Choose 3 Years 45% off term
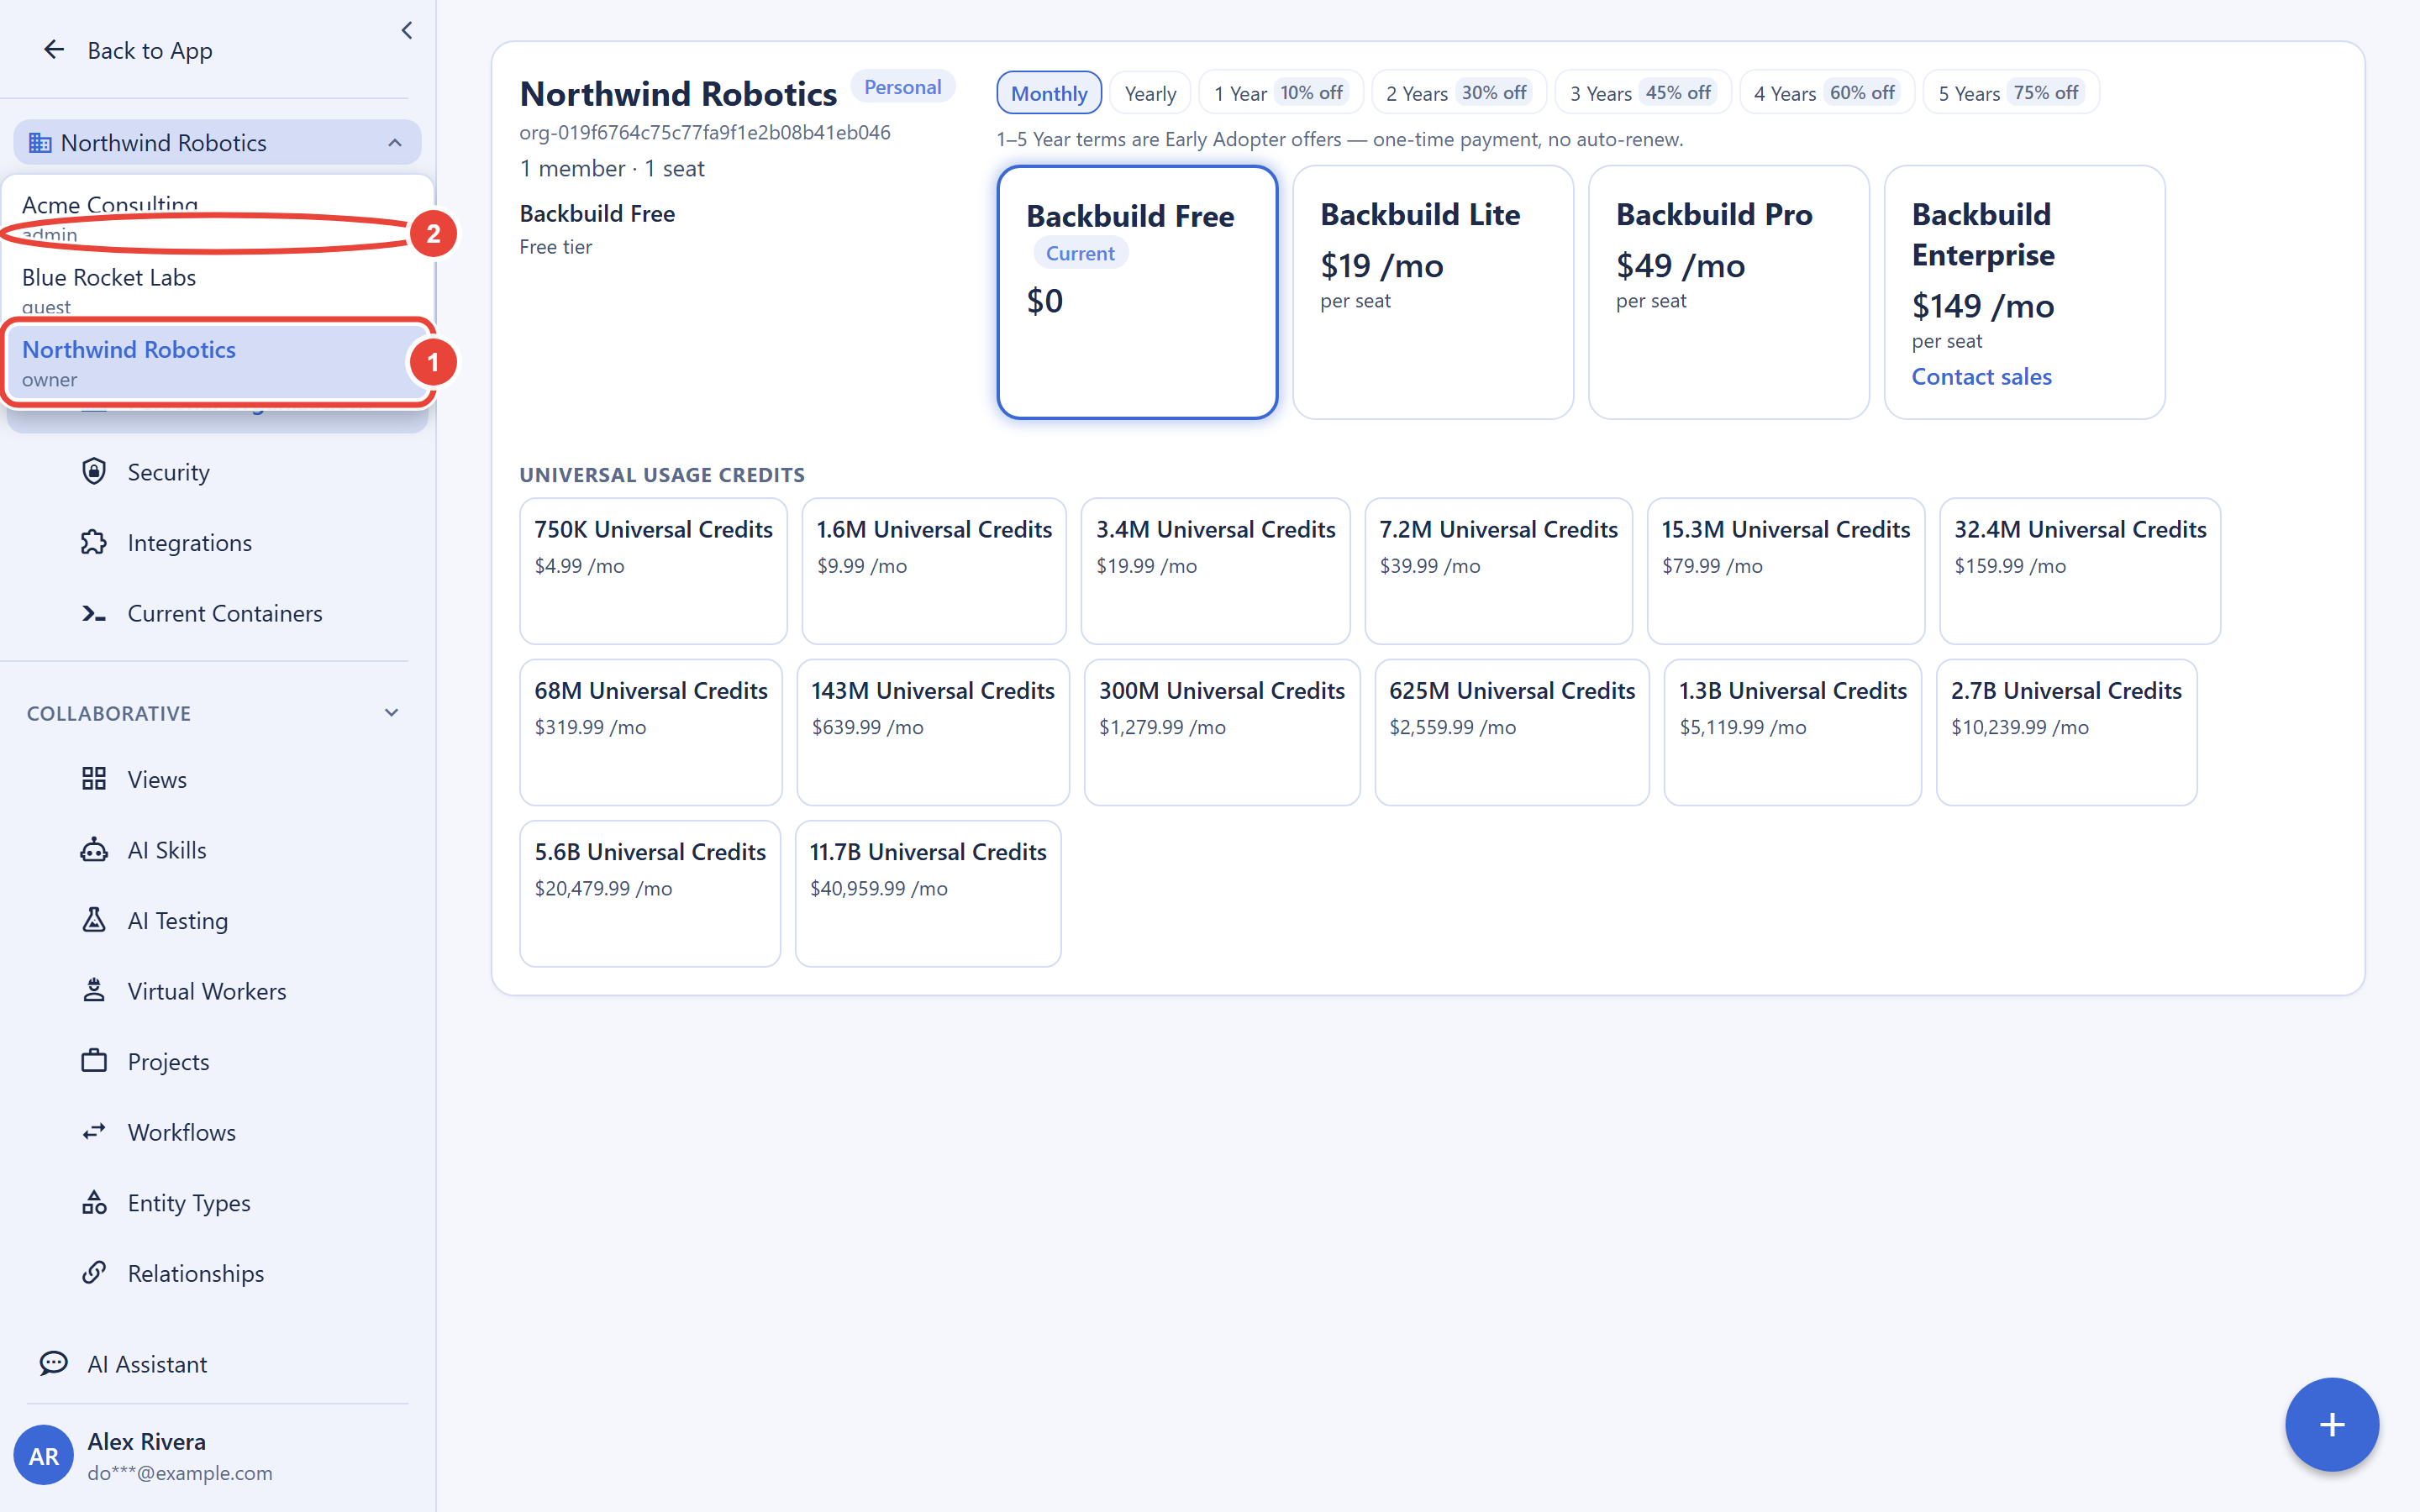The width and height of the screenshot is (2420, 1512). (1643, 93)
